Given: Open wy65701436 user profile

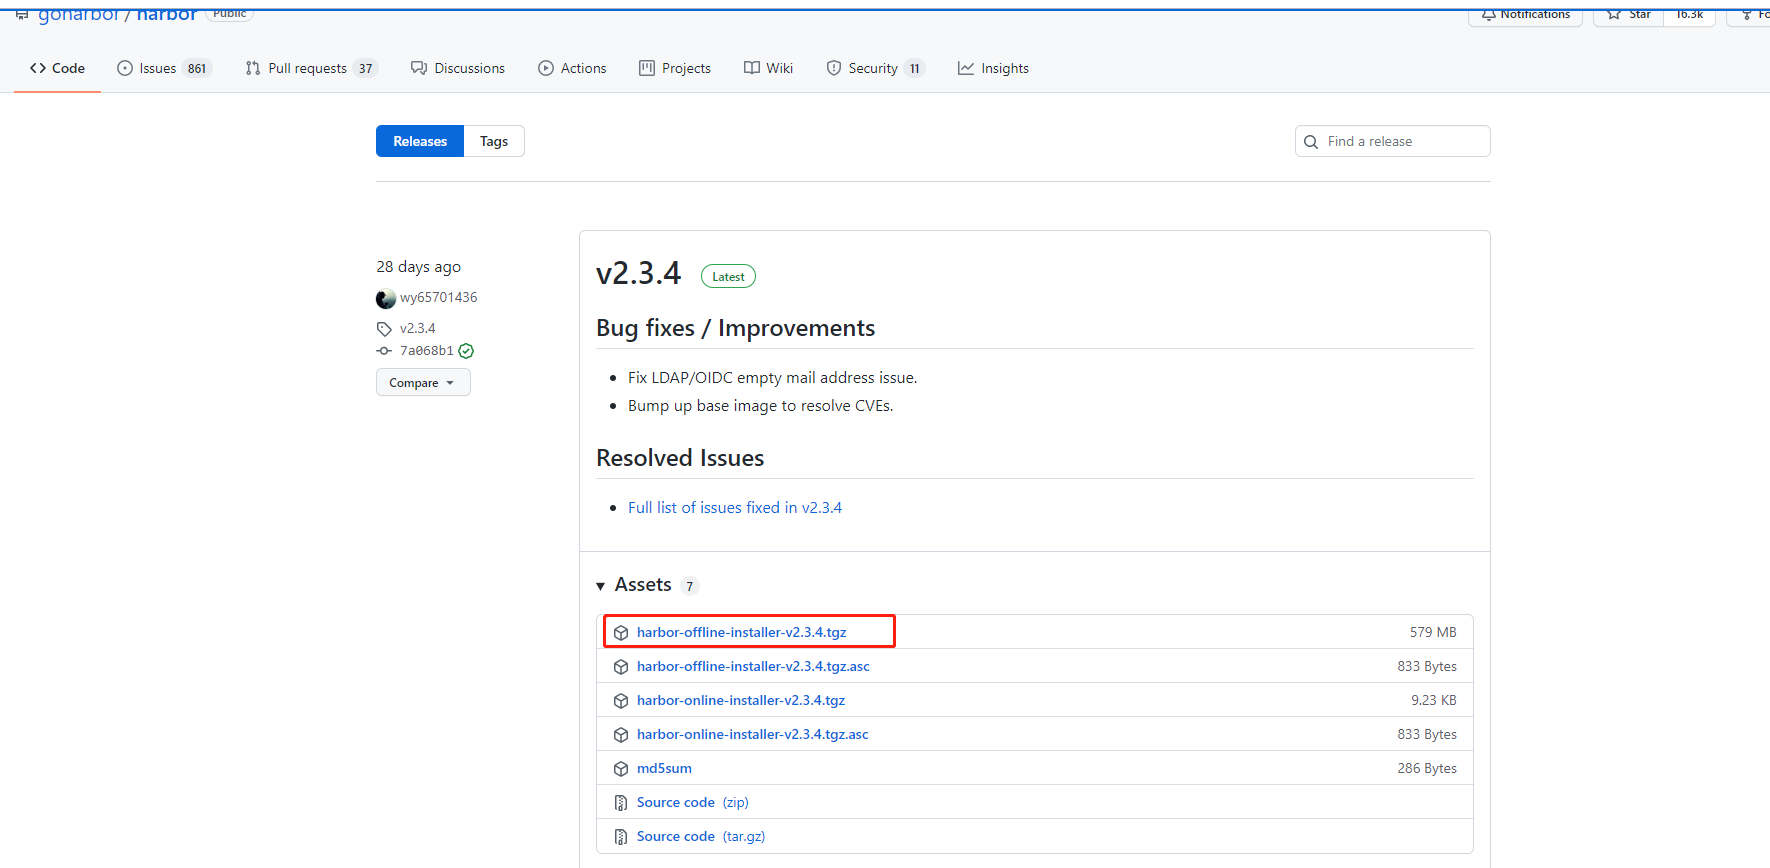Looking at the screenshot, I should [x=438, y=297].
